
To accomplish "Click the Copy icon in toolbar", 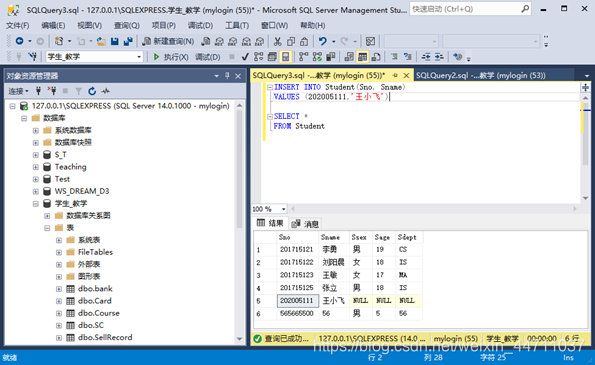I will [291, 41].
